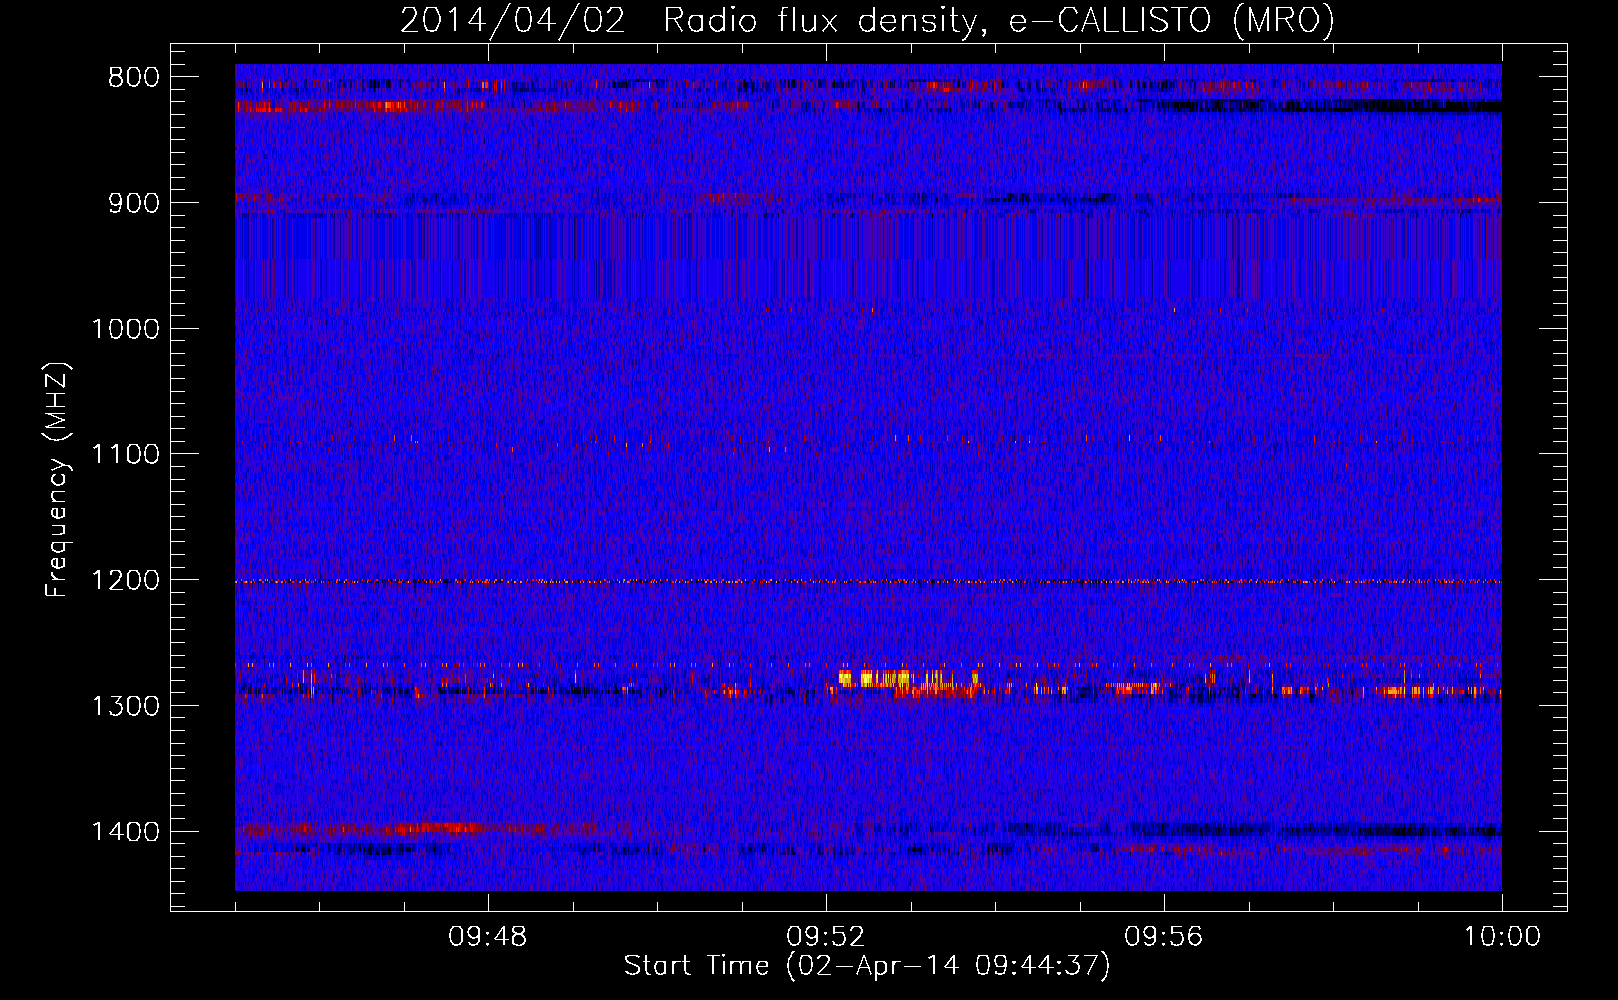
Task: Click the "Start Time (02-Apr-14 09:44:37)" label
Action: tap(867, 966)
